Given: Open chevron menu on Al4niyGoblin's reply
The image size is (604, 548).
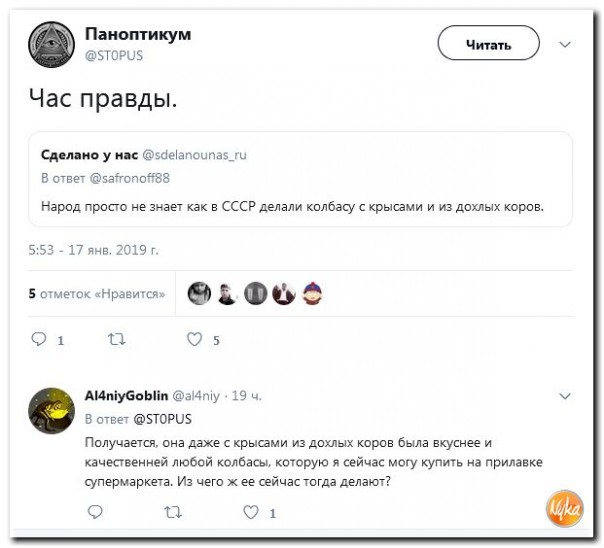Looking at the screenshot, I should coord(565,396).
